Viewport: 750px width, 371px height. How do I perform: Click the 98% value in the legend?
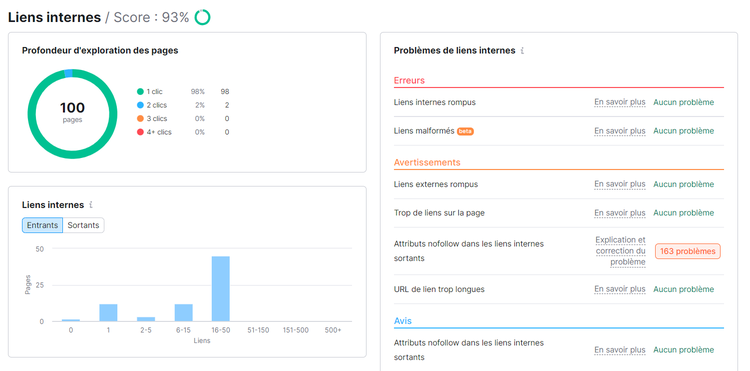(x=198, y=92)
